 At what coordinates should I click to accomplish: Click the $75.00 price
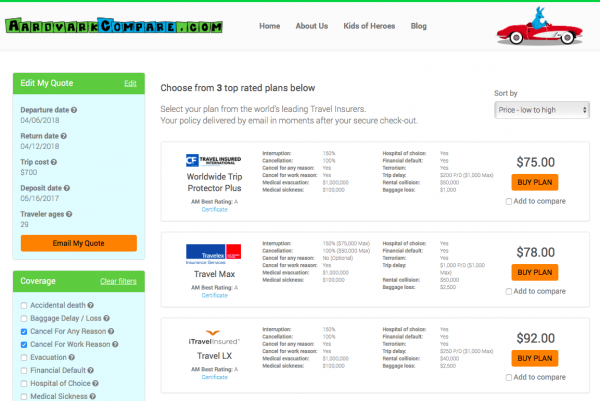coord(535,162)
